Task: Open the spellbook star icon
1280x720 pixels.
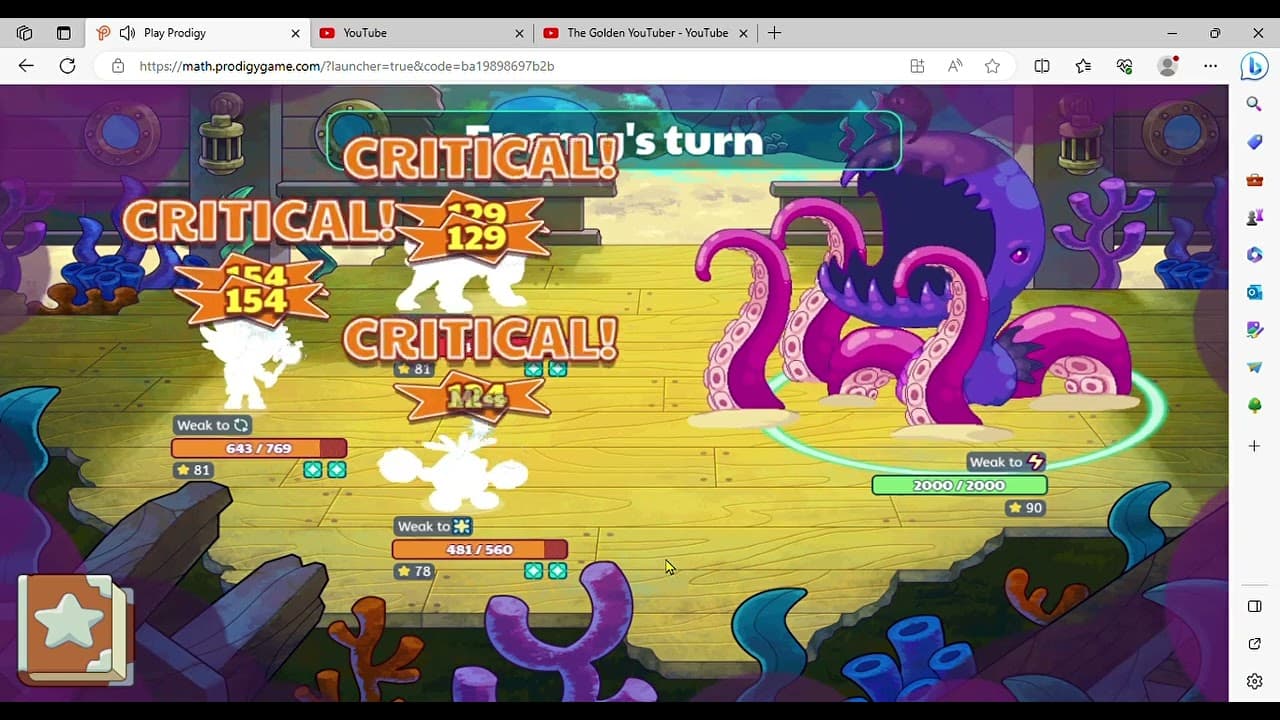Action: tap(74, 629)
